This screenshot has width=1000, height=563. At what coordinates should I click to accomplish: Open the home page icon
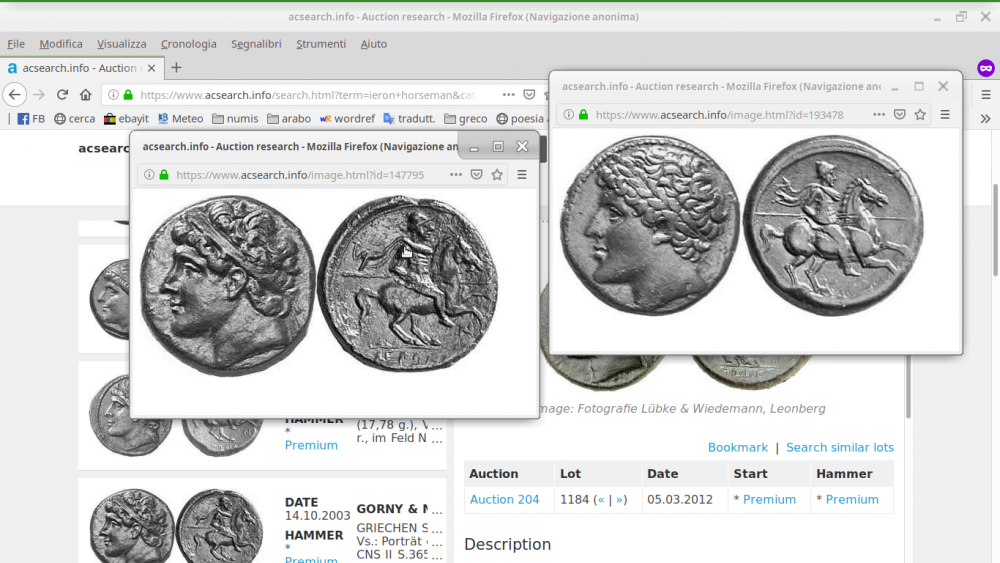pos(85,95)
